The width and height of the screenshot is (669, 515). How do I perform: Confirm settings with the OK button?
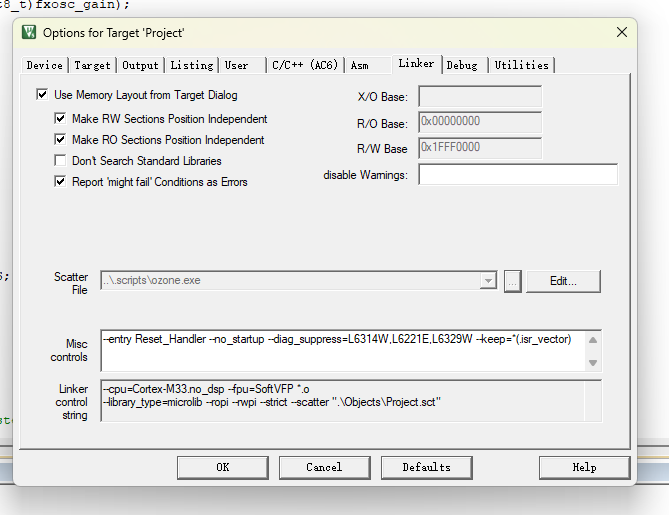[223, 468]
